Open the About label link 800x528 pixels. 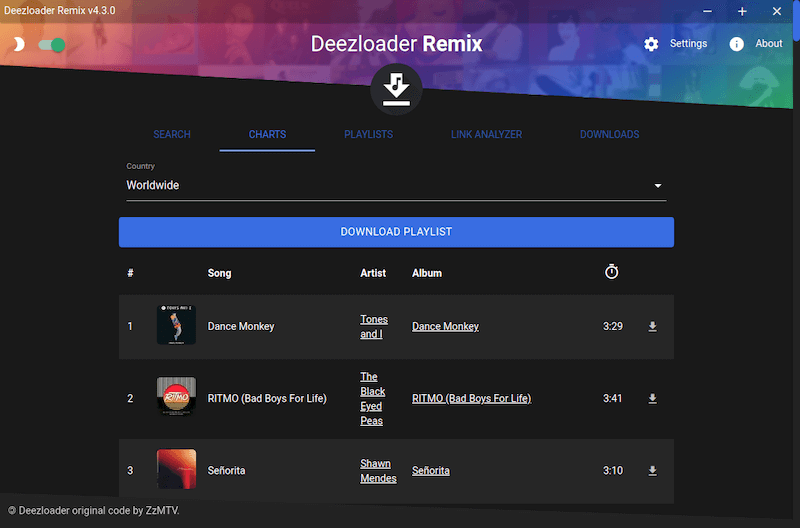click(768, 43)
